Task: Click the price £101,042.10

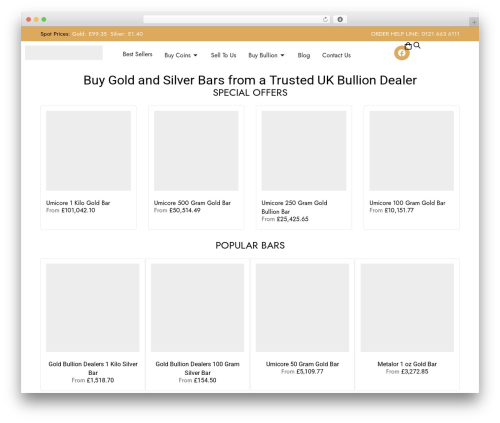Action: (x=78, y=210)
